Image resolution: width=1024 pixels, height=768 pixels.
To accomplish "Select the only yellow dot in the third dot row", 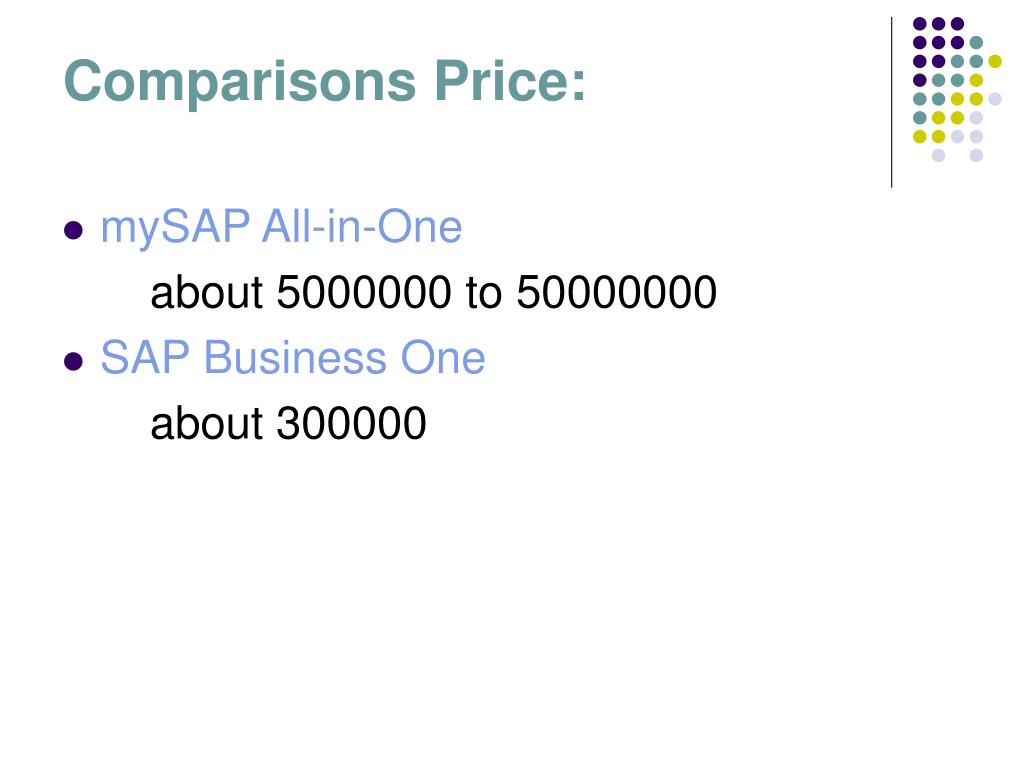I will pyautogui.click(x=995, y=61).
